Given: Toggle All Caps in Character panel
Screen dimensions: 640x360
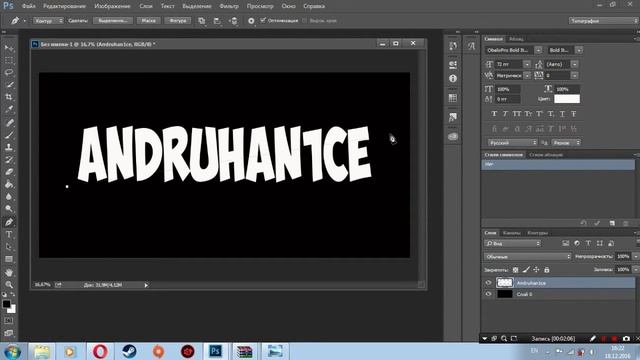Looking at the screenshot, I should coord(517,114).
